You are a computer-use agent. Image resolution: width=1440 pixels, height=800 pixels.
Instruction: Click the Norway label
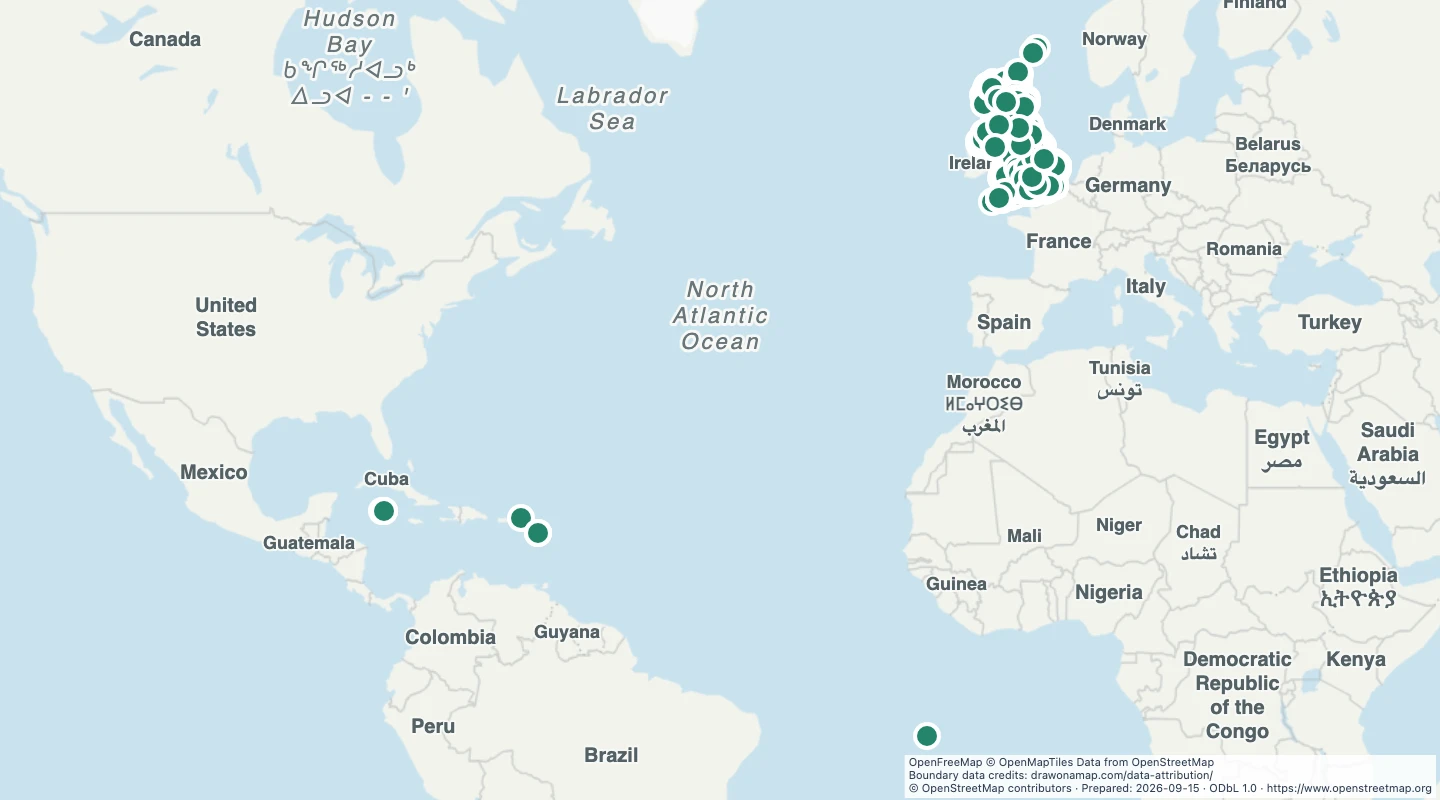(x=1114, y=39)
